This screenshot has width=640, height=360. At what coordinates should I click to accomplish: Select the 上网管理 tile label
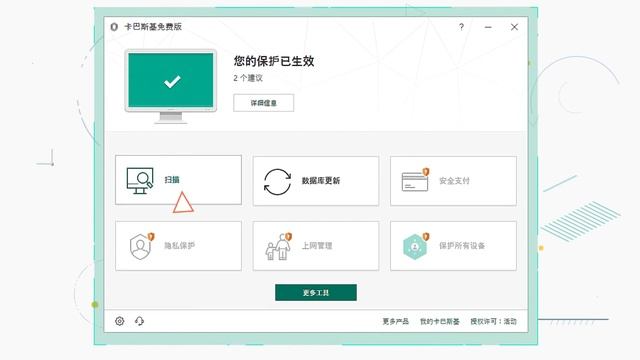pos(317,246)
